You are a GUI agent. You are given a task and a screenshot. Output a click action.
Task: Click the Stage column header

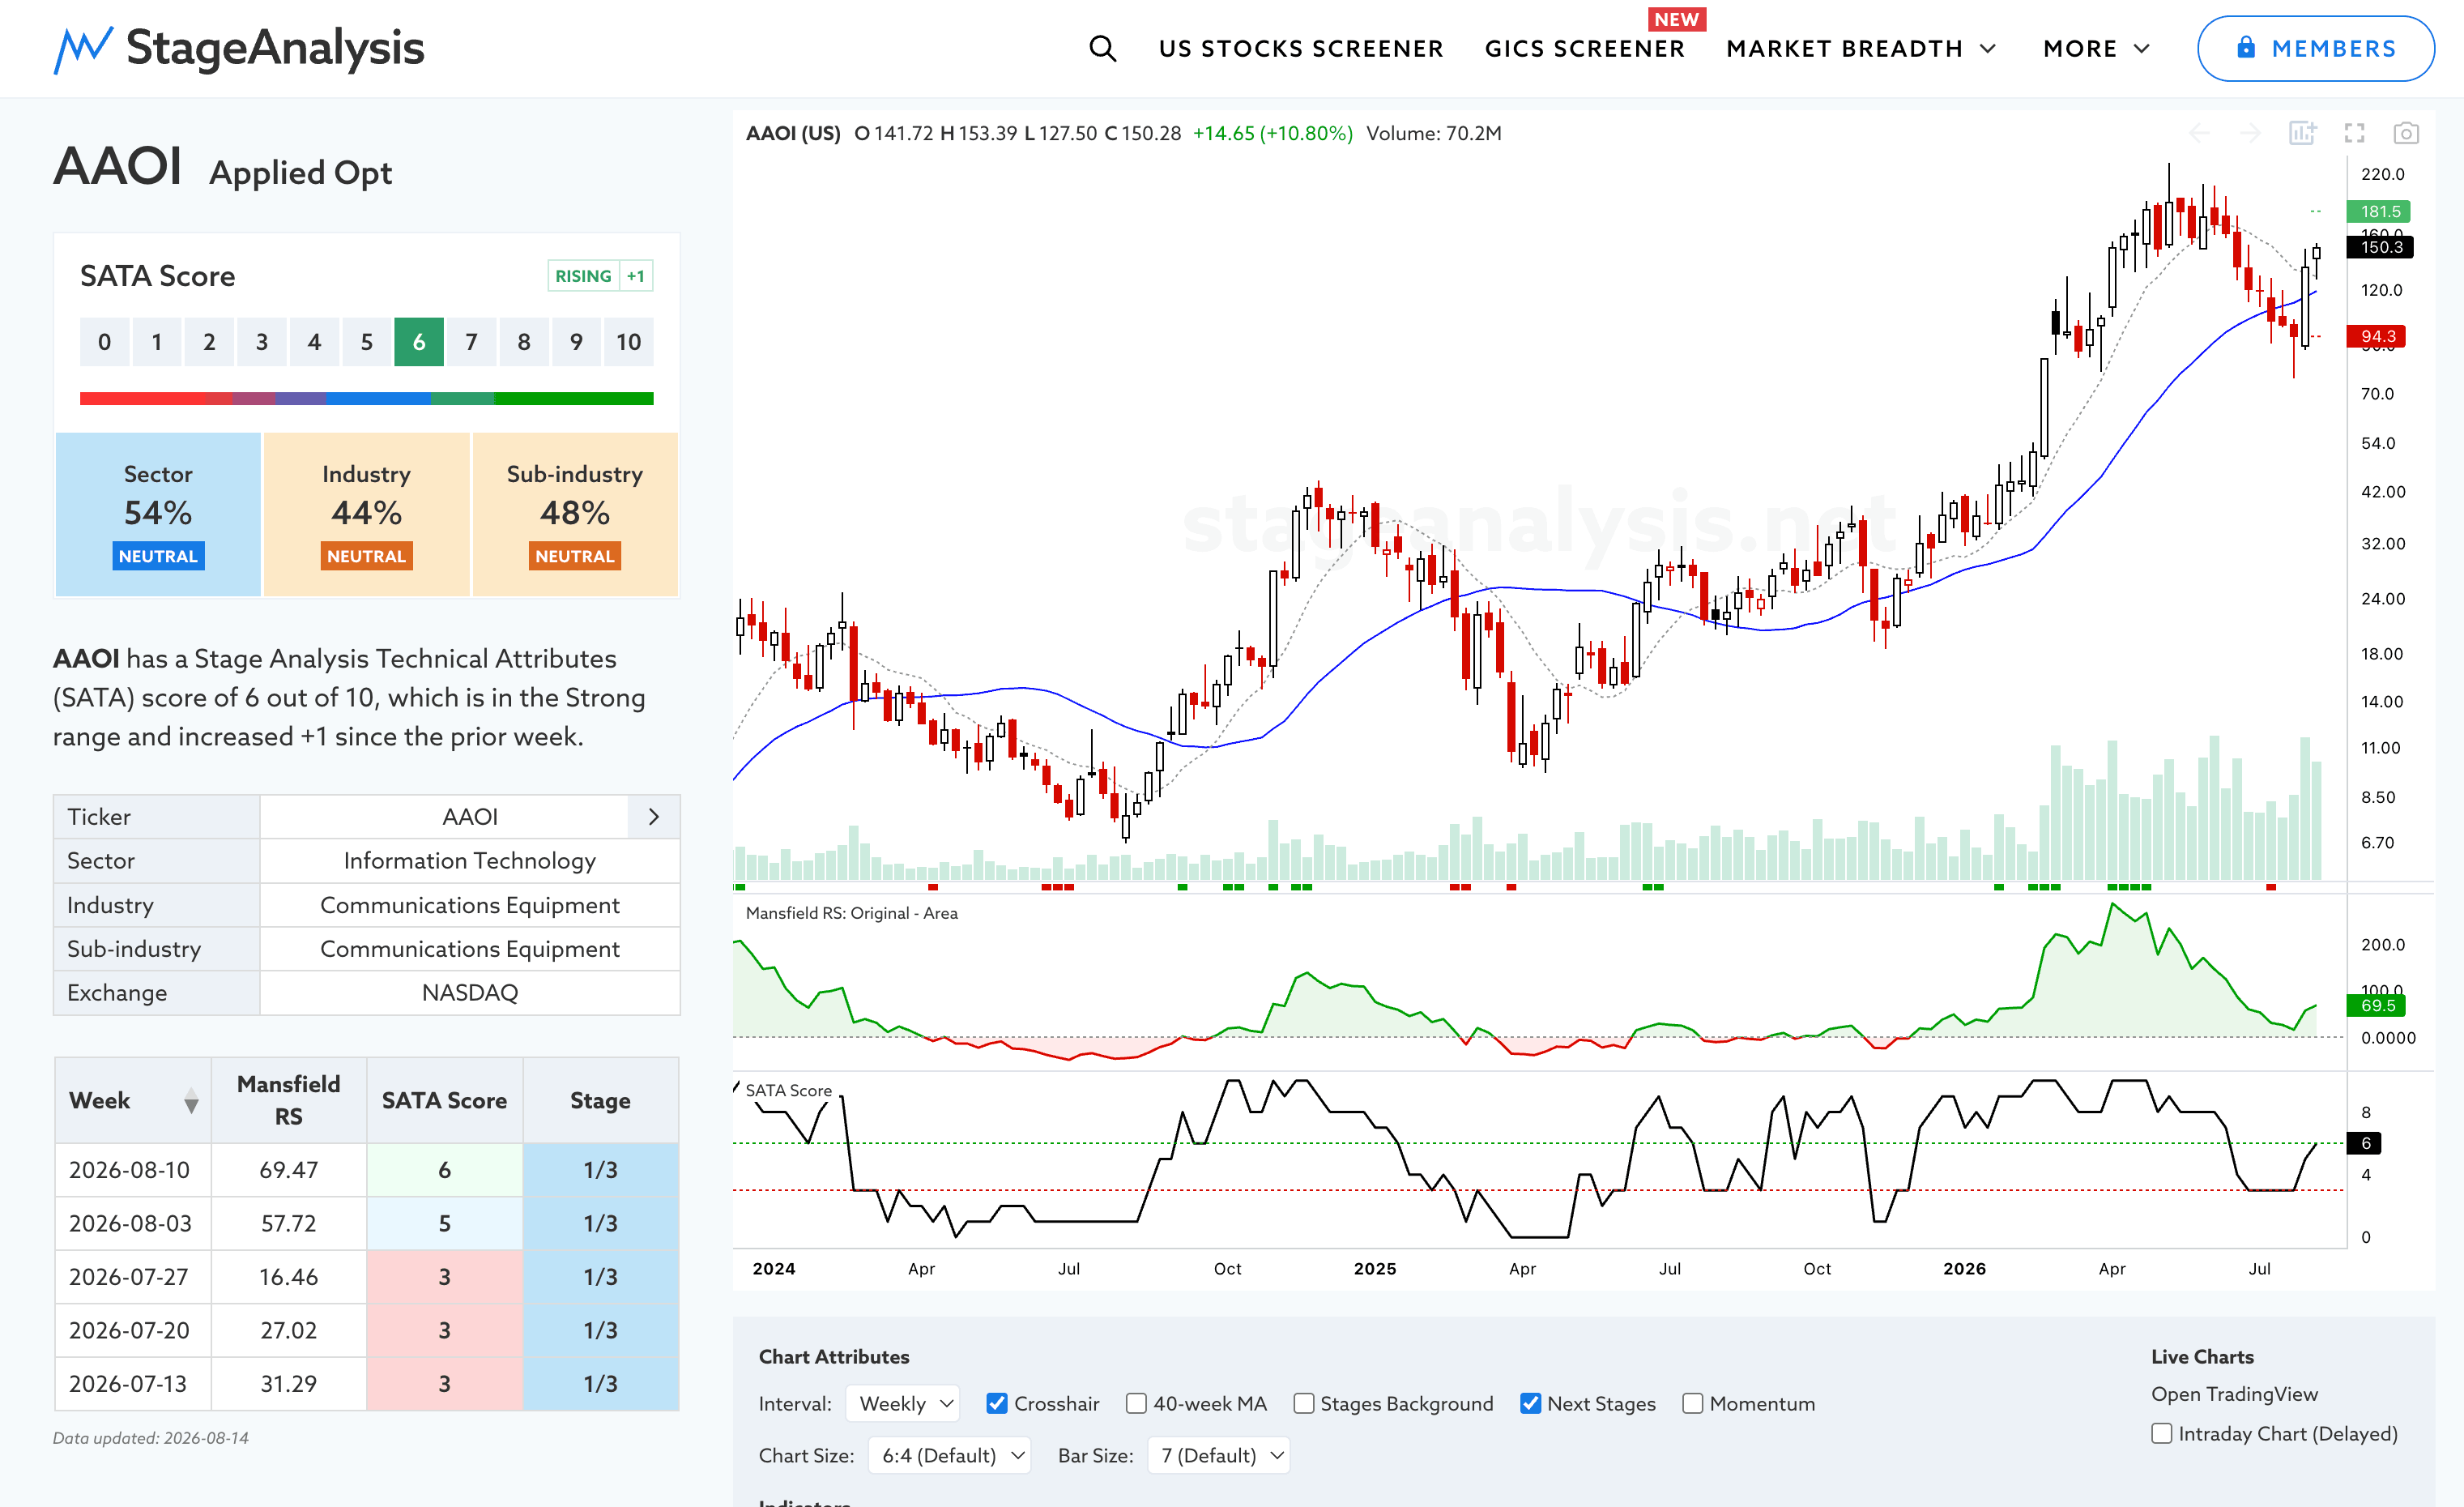601,1101
